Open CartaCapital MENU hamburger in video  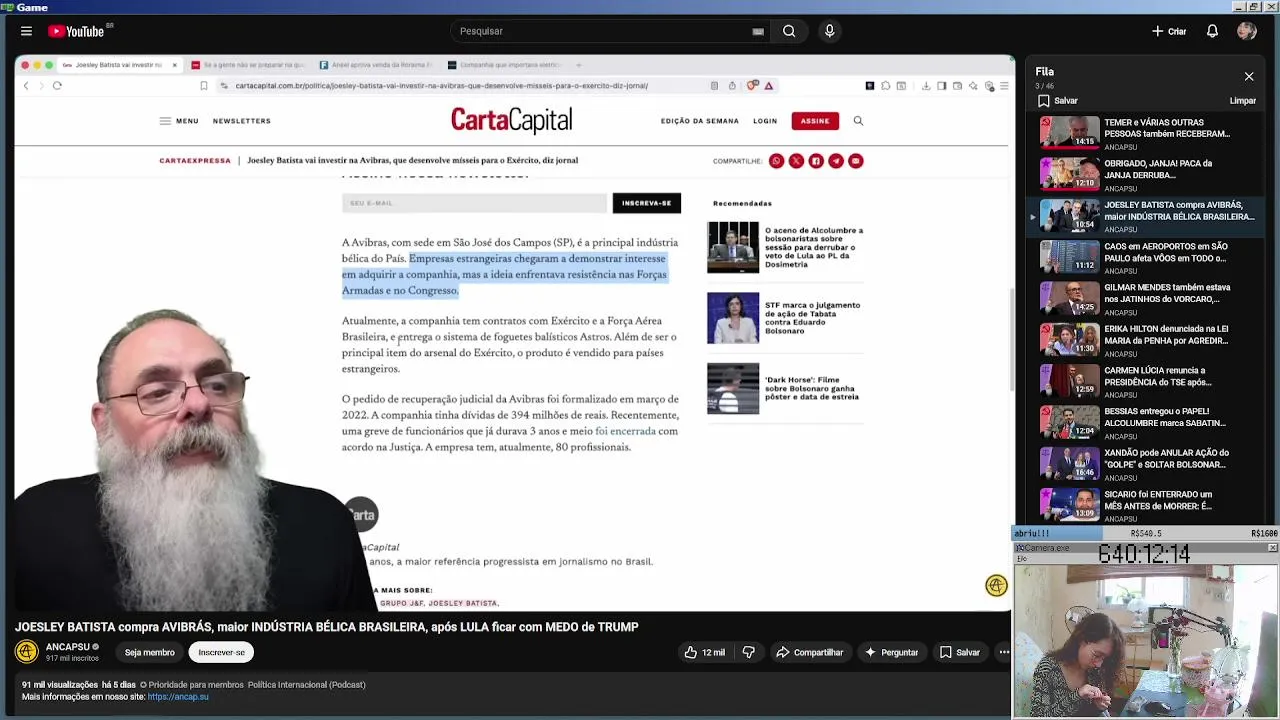(178, 121)
